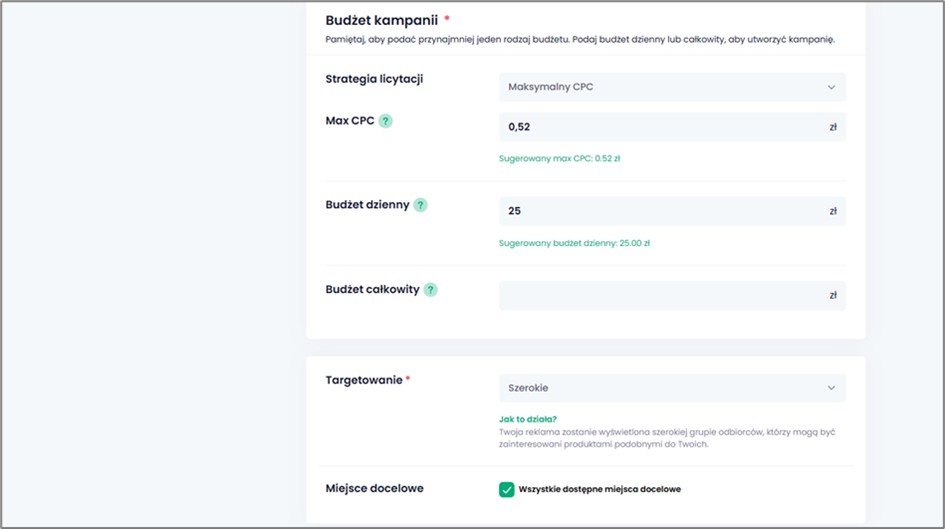This screenshot has width=945, height=529.
Task: Click the zł suffix in Max CPC field
Action: tap(833, 127)
